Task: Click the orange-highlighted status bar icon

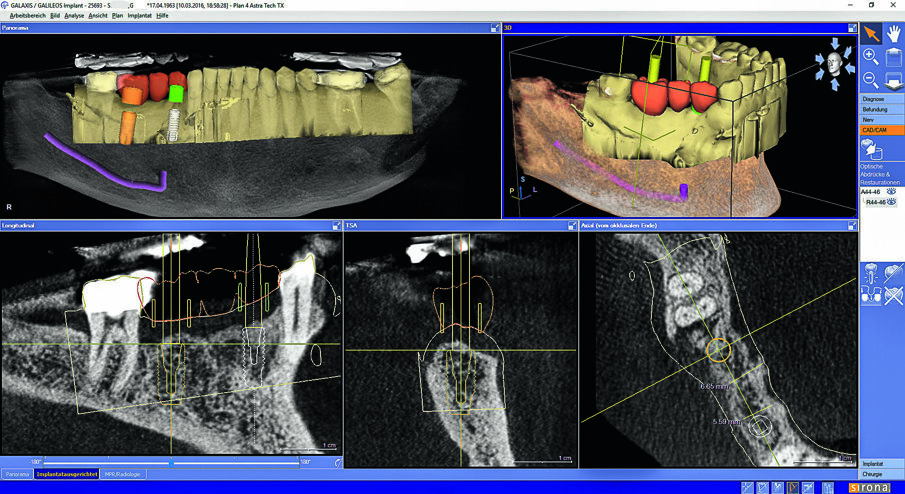Action: 792,488
